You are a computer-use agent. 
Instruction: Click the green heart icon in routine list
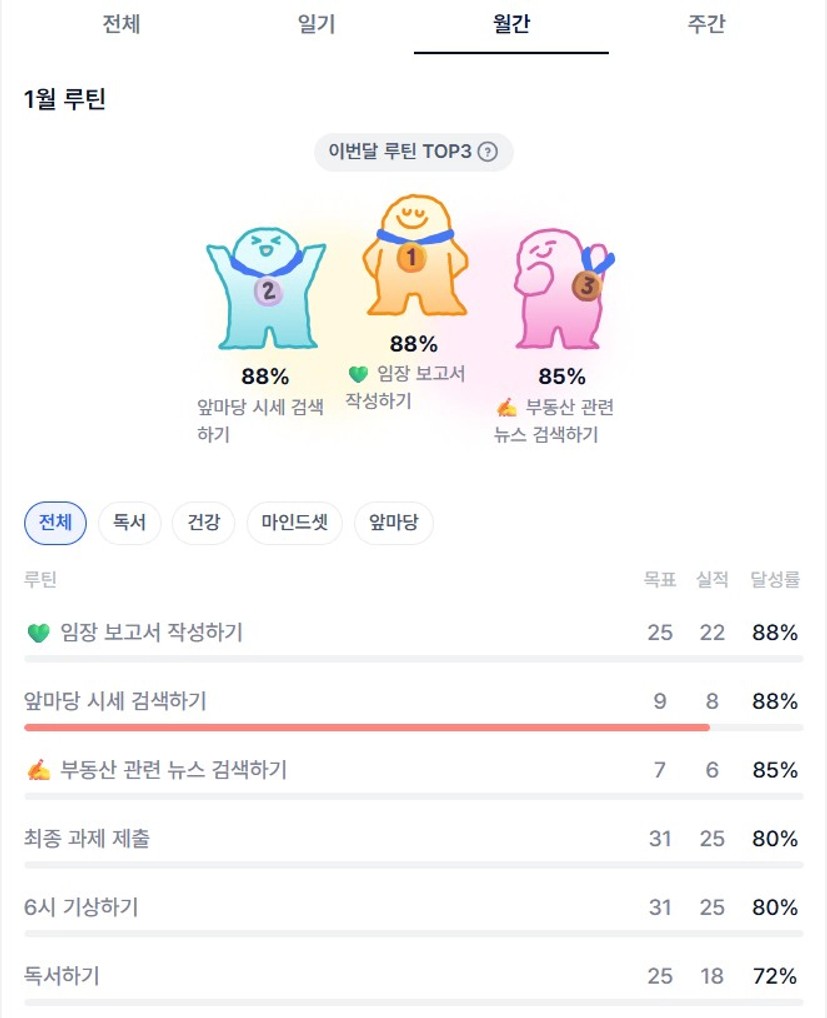pos(38,633)
